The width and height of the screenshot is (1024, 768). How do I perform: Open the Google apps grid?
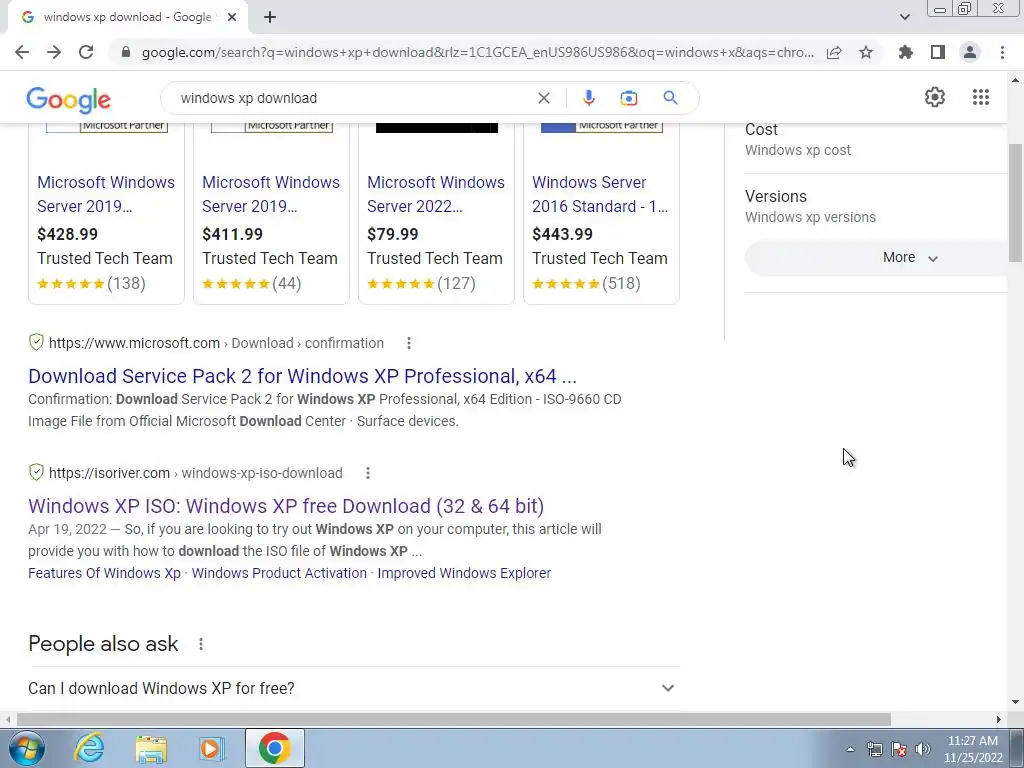[980, 97]
